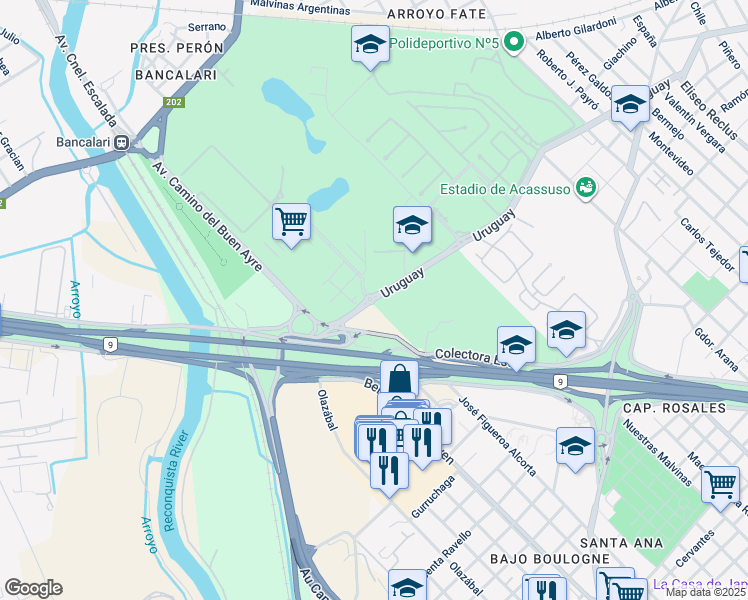Screen dimensions: 748x600
Task: Open the shopping bag marker near Colectora
Action: pyautogui.click(x=400, y=379)
